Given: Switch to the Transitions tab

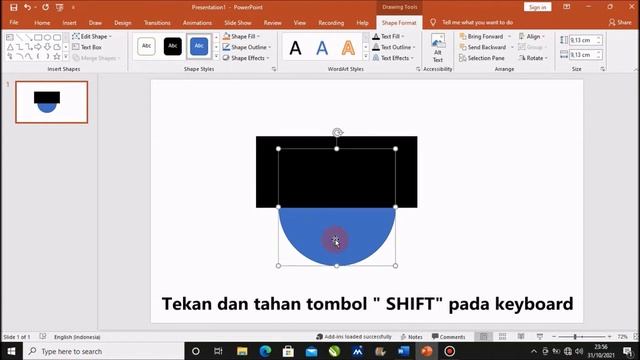Looking at the screenshot, I should pyautogui.click(x=157, y=23).
